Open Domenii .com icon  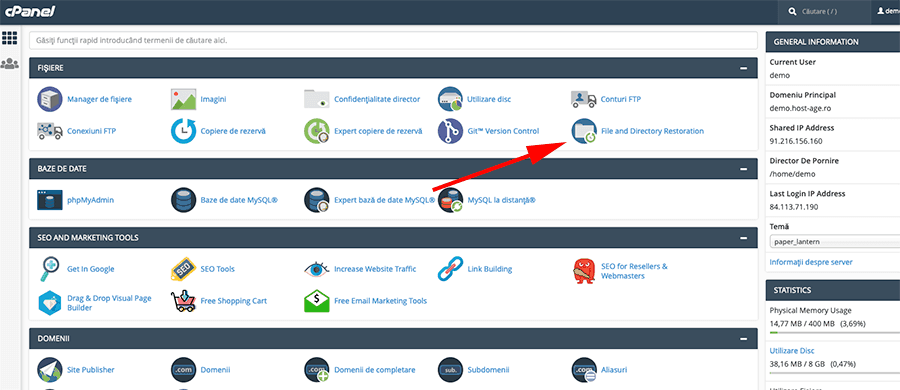pos(184,370)
